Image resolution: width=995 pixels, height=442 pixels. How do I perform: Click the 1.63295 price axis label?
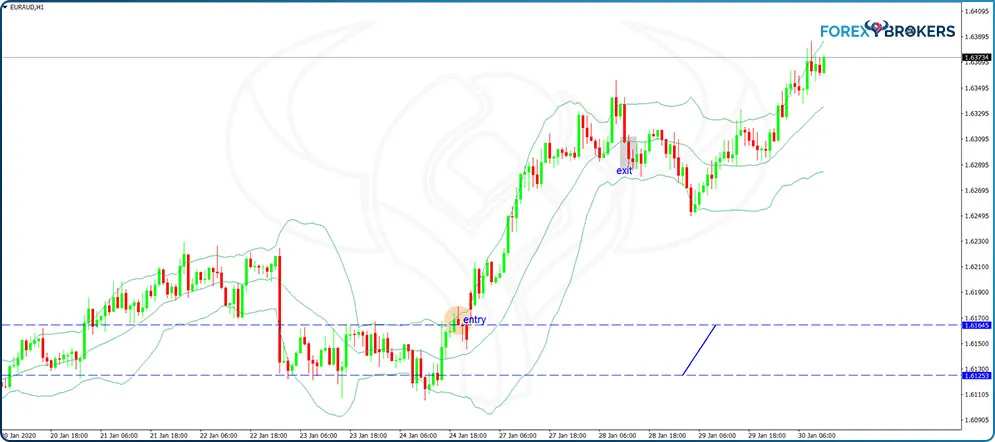click(x=975, y=114)
